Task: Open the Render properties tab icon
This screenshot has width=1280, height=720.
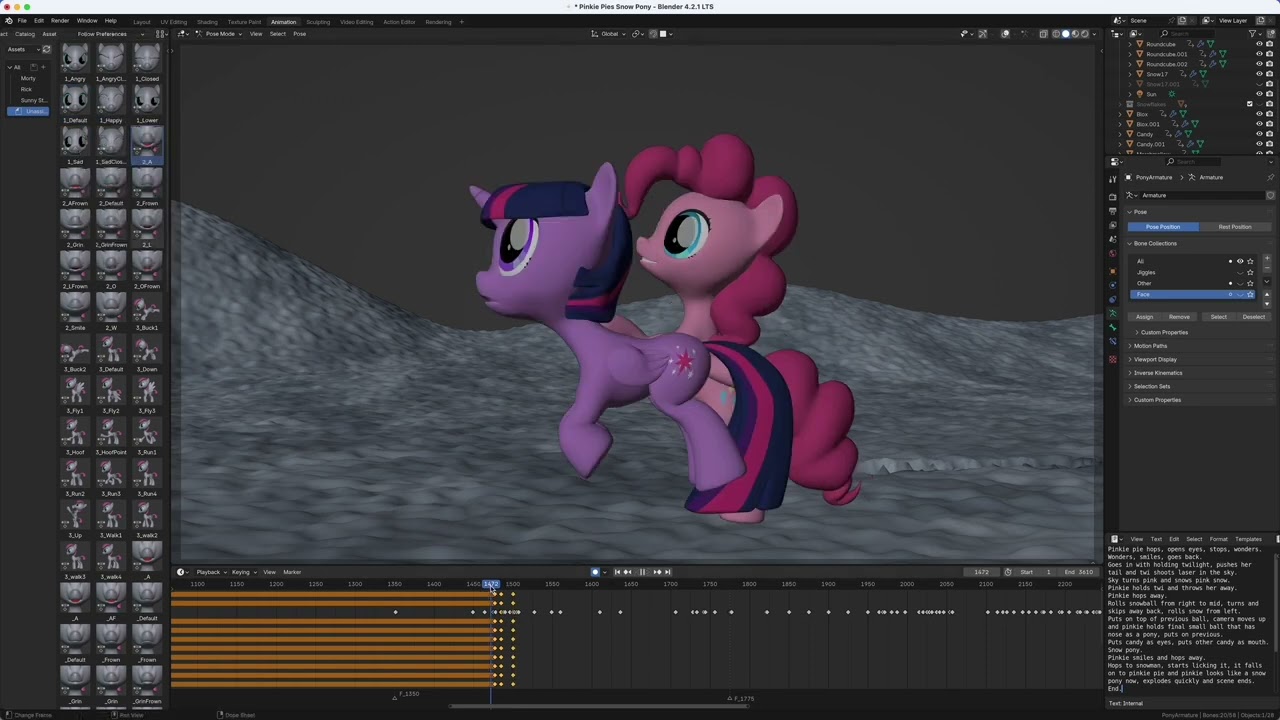Action: click(1112, 197)
